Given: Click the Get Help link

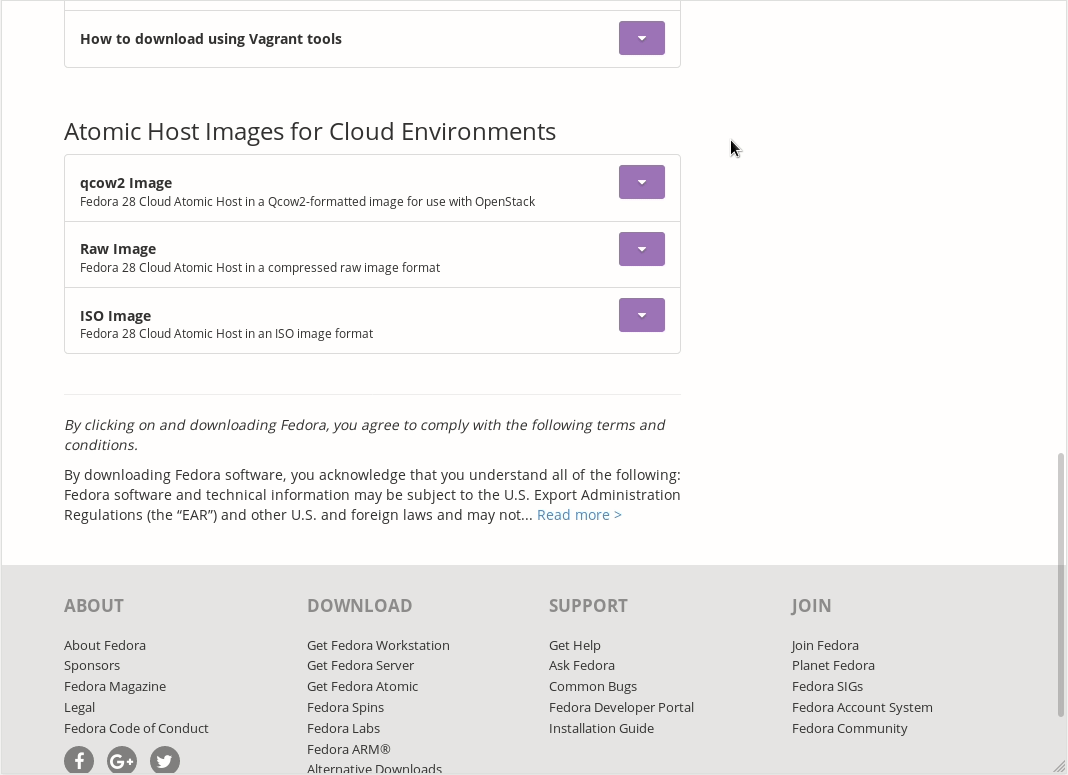Looking at the screenshot, I should 575,645.
